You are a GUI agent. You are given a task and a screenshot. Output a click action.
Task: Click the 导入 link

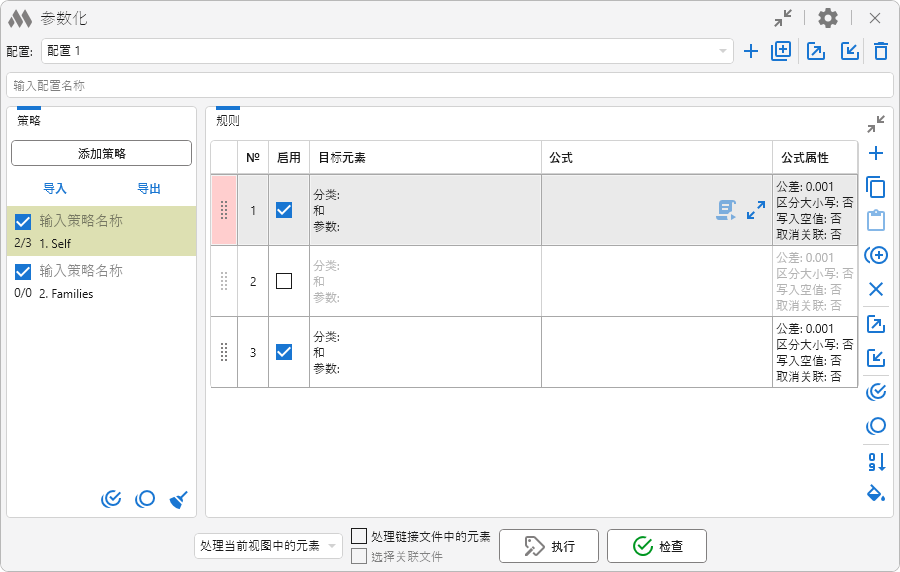55,188
